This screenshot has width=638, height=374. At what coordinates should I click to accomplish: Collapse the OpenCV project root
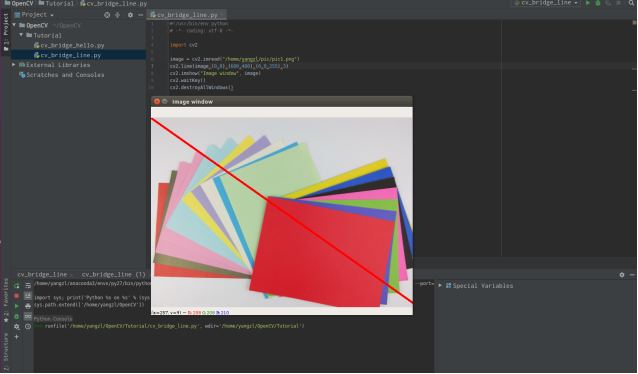tap(15, 25)
